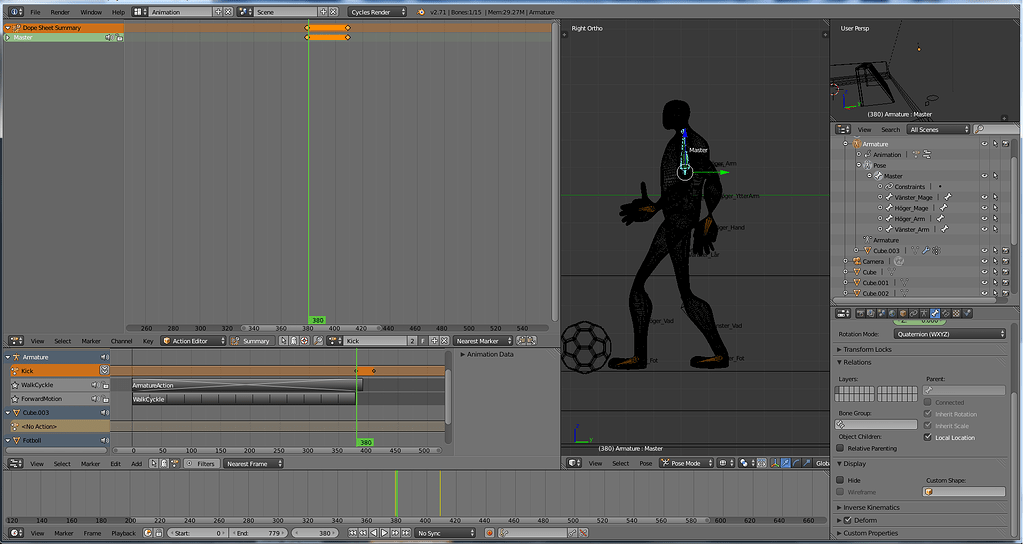1023x544 pixels.
Task: Toggle Relative Parenting checkbox
Action: 840,449
